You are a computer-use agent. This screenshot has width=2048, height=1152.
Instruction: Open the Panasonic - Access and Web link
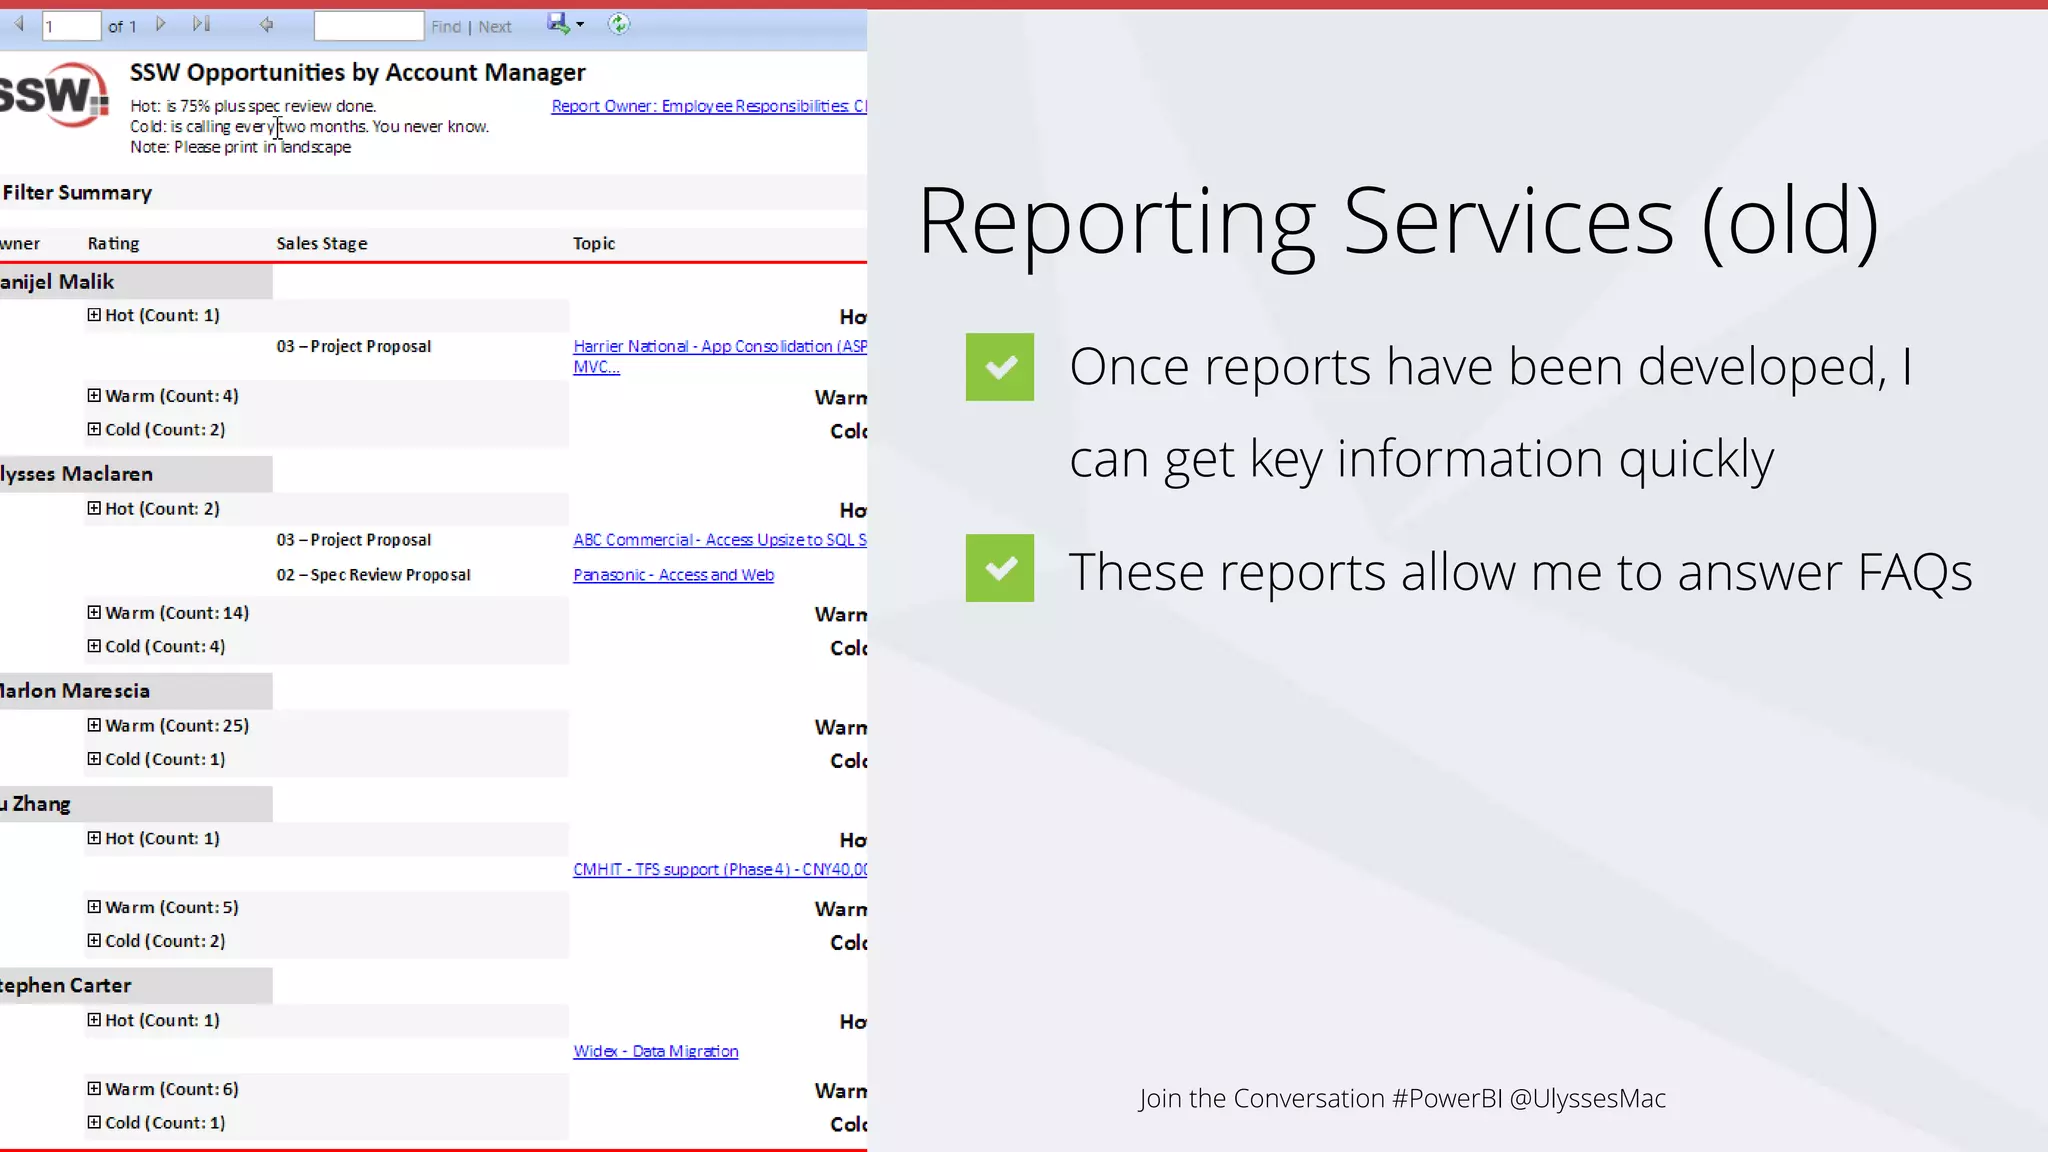pyautogui.click(x=673, y=575)
